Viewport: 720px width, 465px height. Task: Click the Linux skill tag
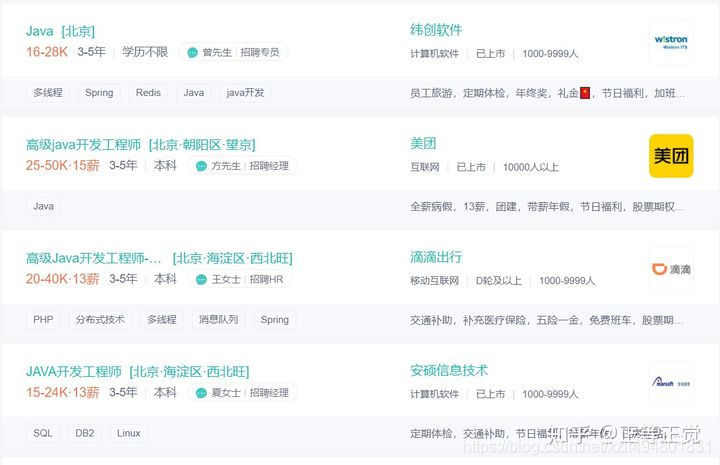tap(129, 433)
